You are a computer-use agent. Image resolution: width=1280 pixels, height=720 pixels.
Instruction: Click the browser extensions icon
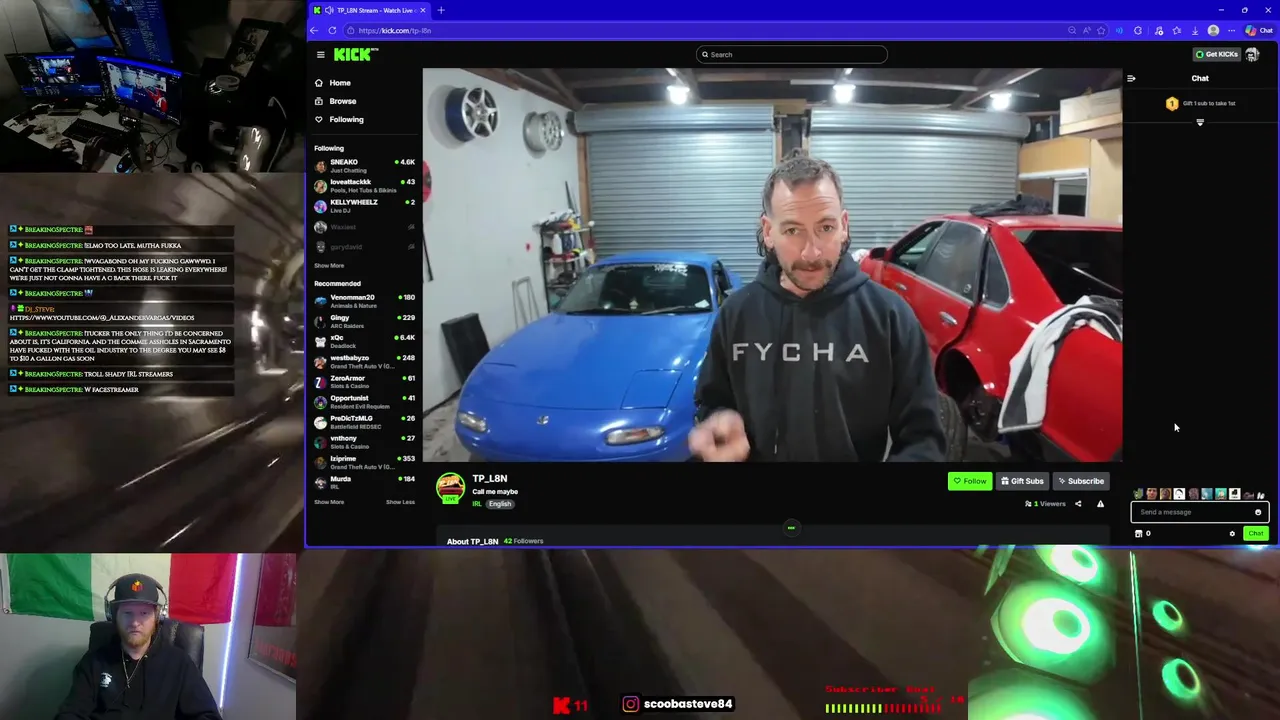pyautogui.click(x=1138, y=30)
